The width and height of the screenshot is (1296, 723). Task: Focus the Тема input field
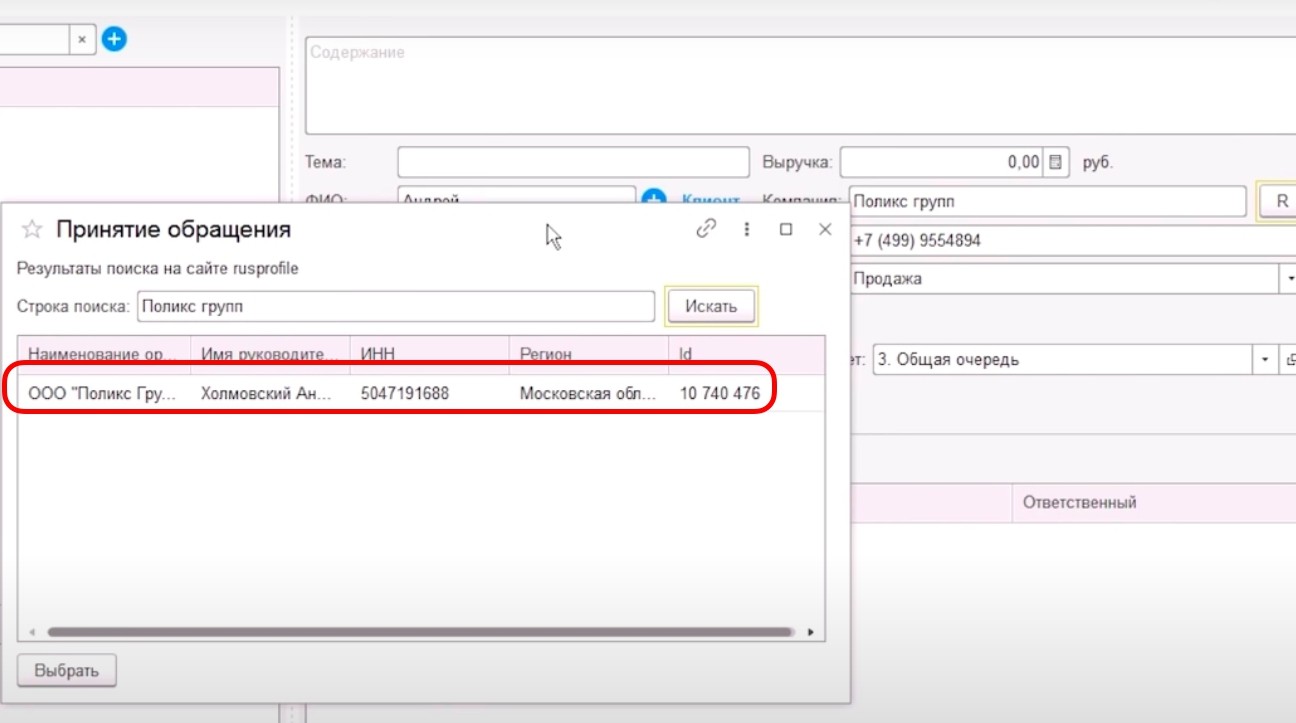pos(573,162)
